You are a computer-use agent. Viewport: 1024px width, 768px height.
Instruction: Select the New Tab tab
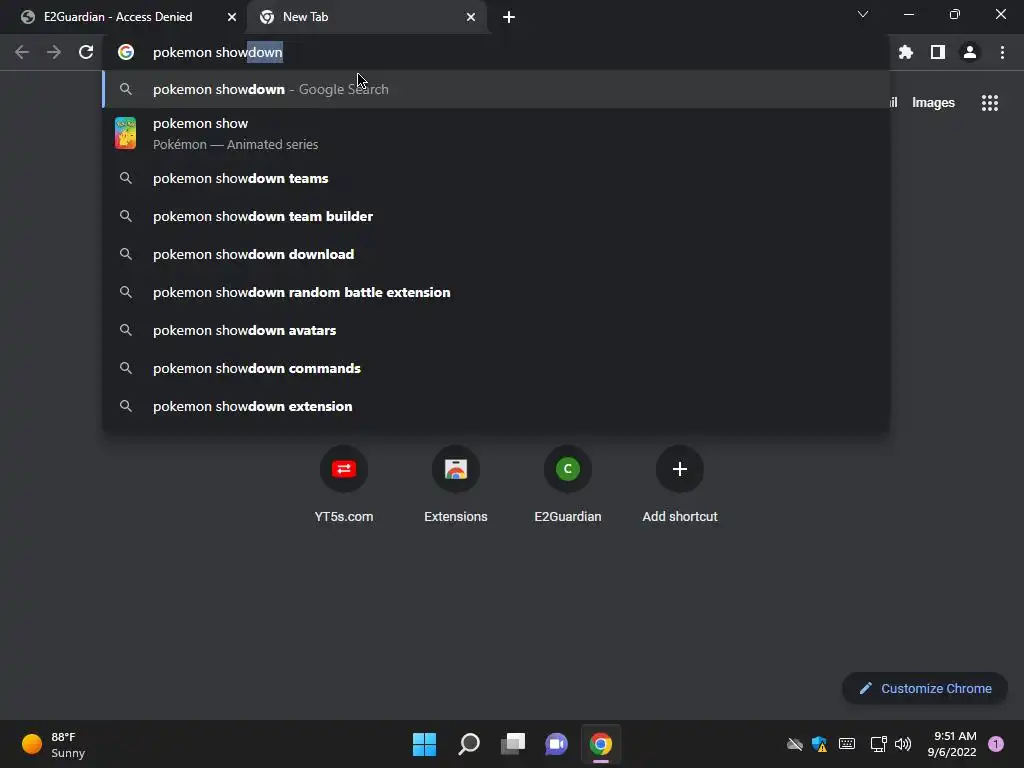pos(366,17)
